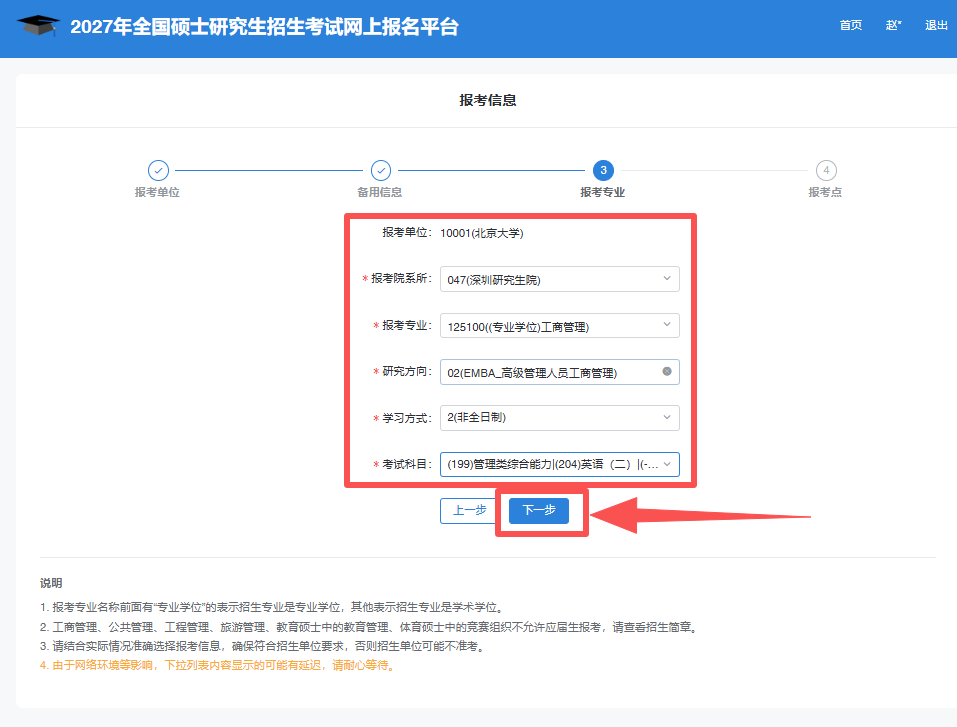Click the 报考点 step label
Image resolution: width=957 pixels, height=727 pixels.
pyautogui.click(x=825, y=192)
